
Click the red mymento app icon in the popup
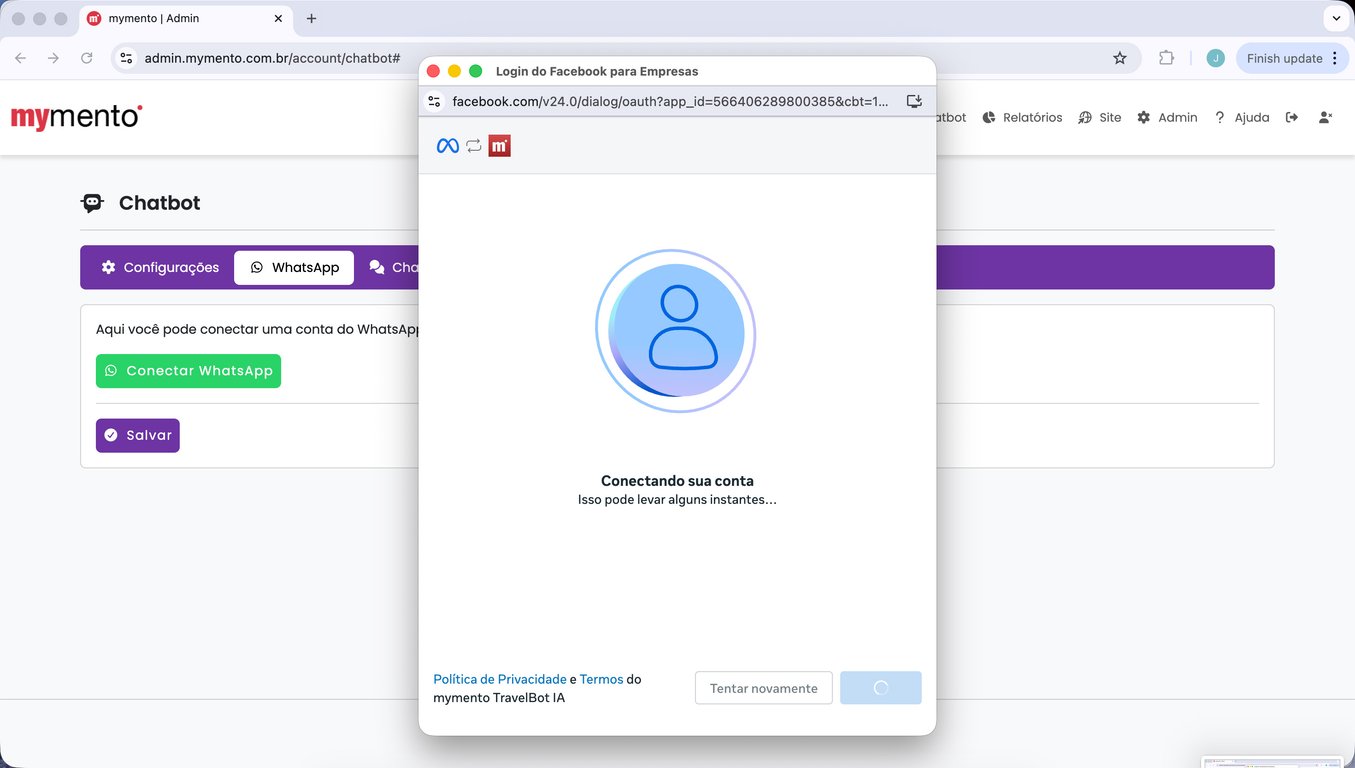click(500, 146)
